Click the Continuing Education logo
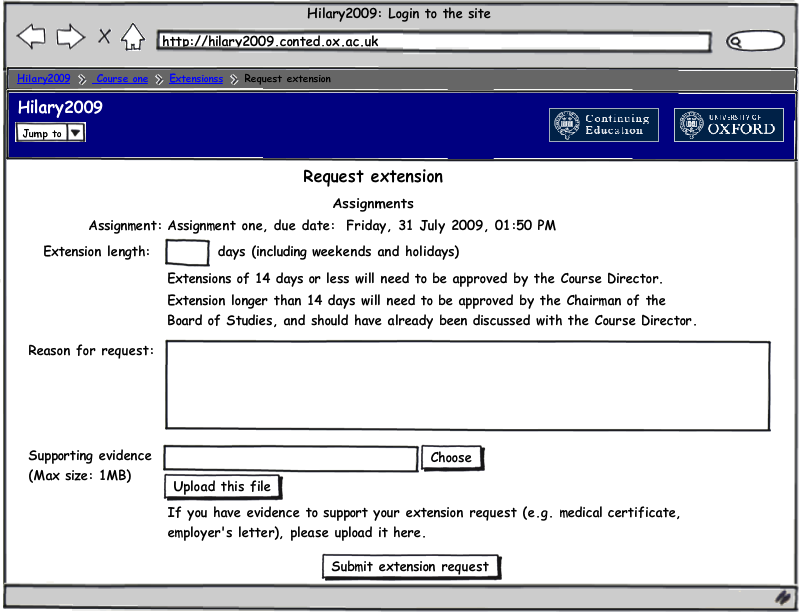799x612 pixels. 604,125
